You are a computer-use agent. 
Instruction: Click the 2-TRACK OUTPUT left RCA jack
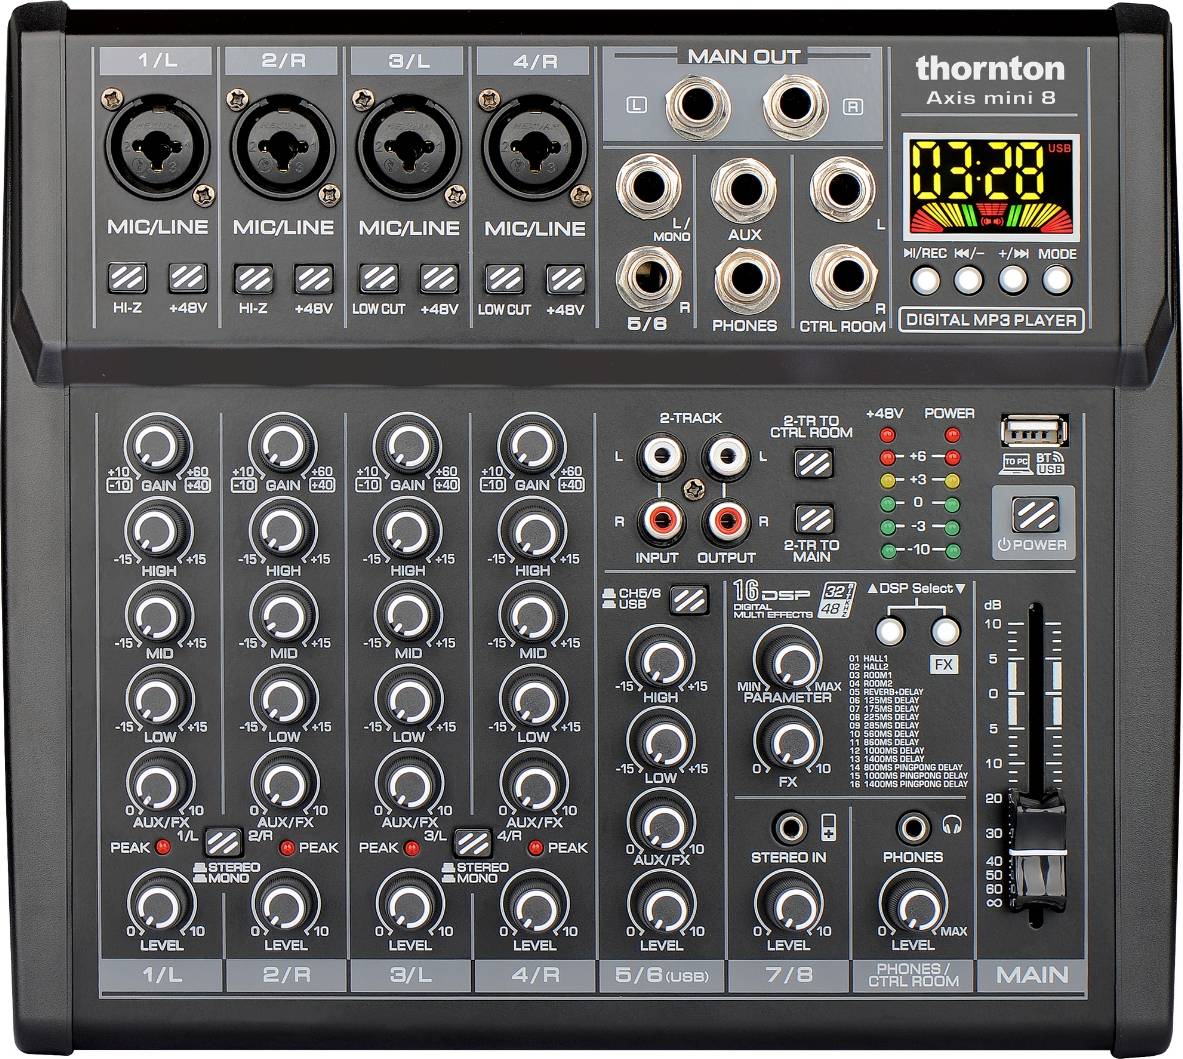pyautogui.click(x=726, y=457)
